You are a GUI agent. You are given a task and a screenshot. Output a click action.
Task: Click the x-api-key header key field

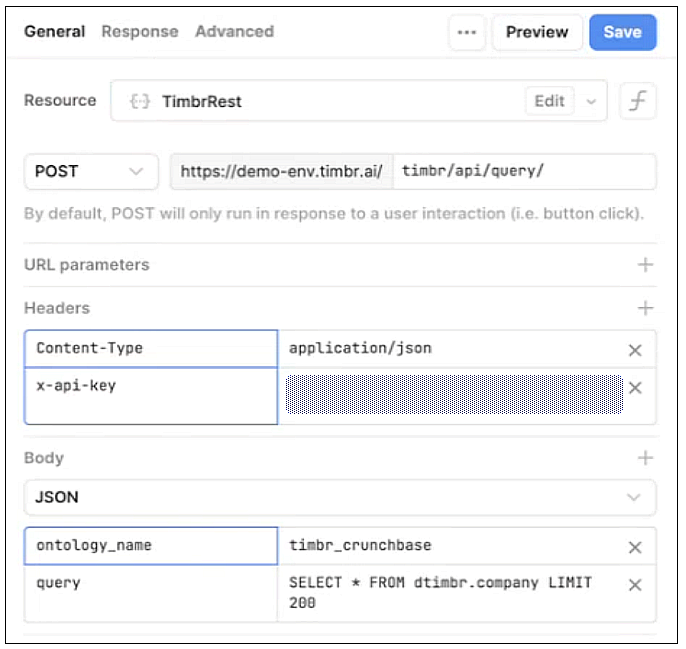coord(151,396)
